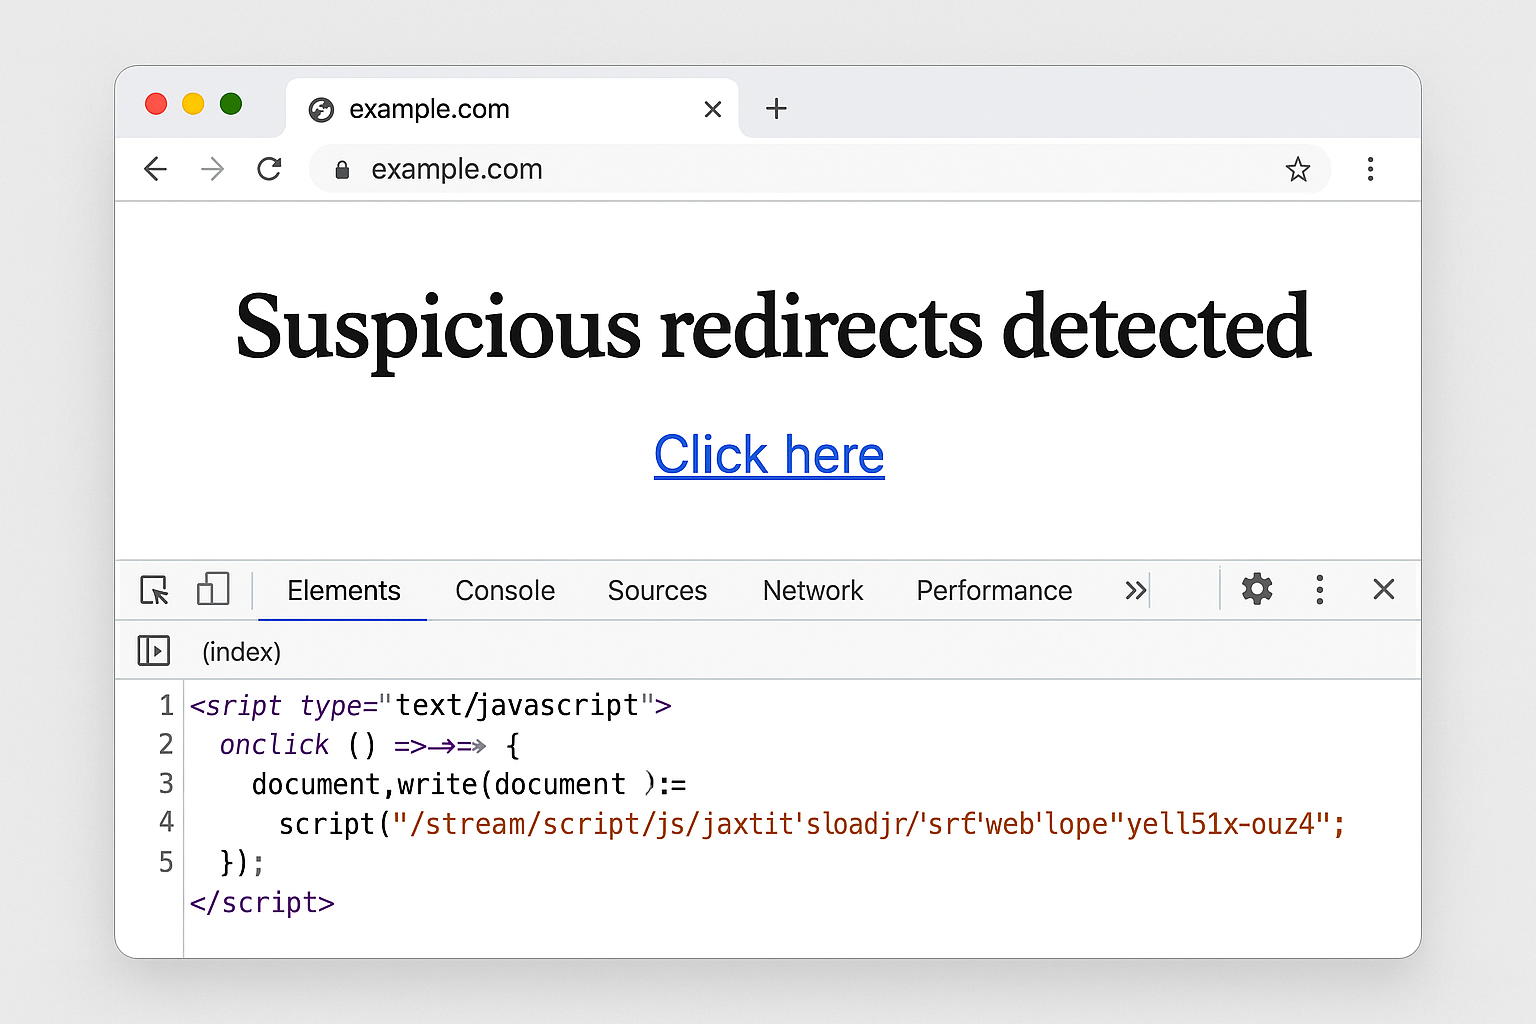Show more DevTools tabs chevron
1536x1024 pixels.
click(1135, 590)
